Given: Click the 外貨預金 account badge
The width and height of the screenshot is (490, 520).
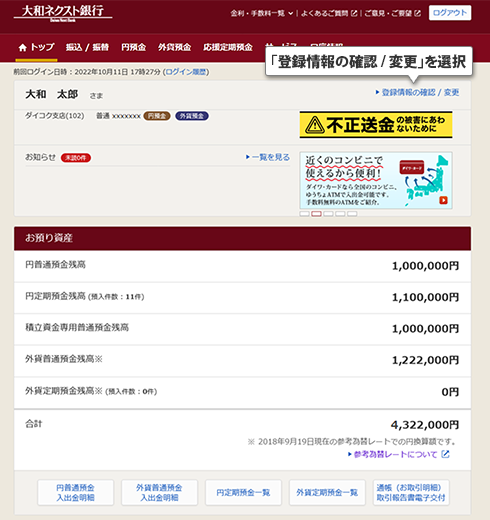Looking at the screenshot, I should click(x=192, y=116).
